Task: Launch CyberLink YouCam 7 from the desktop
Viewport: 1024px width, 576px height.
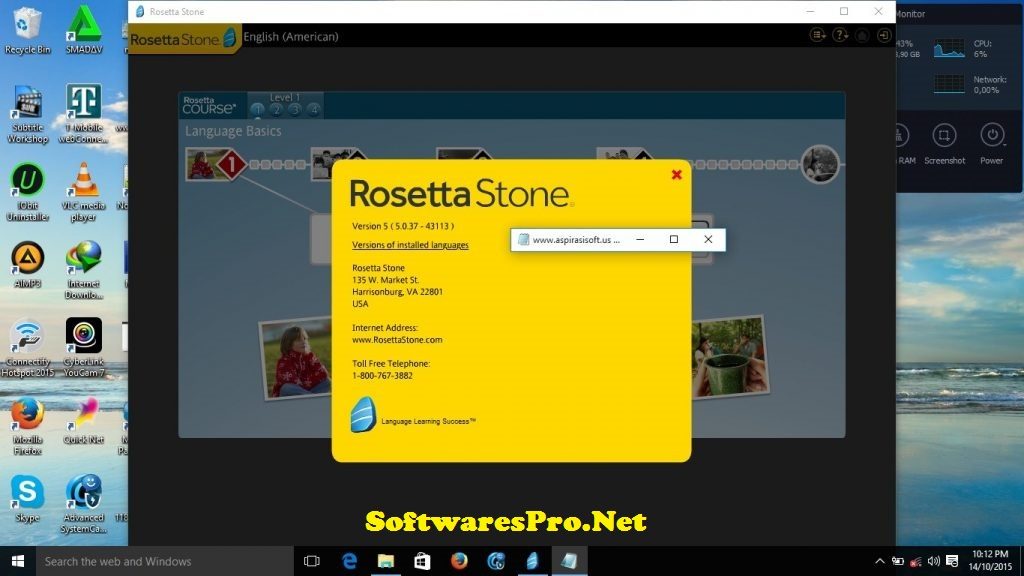Action: click(x=83, y=336)
